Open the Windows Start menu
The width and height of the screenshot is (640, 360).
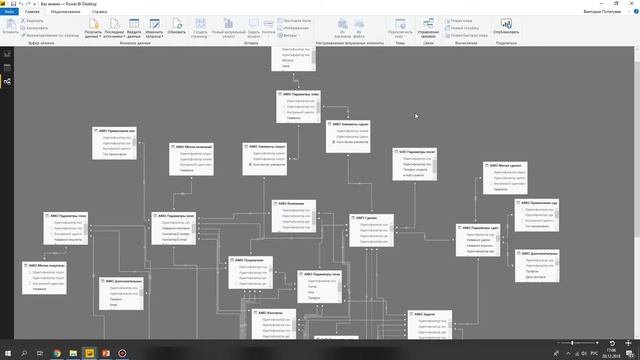pos(7,353)
